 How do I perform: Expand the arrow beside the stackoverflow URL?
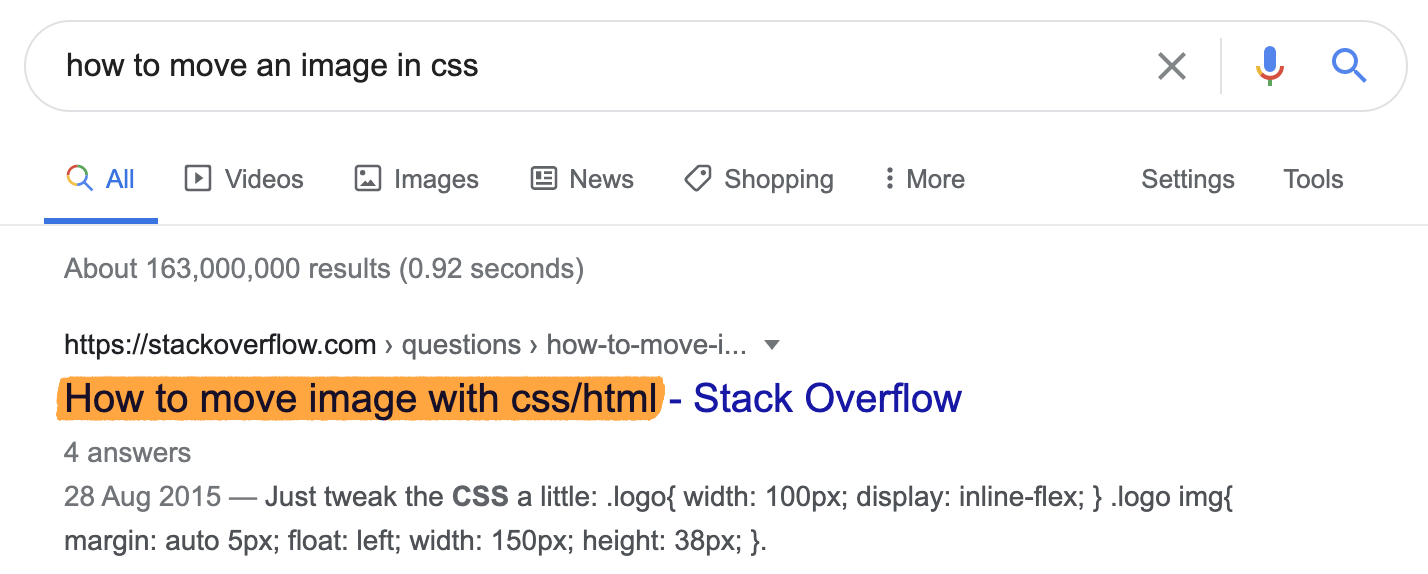[x=771, y=345]
